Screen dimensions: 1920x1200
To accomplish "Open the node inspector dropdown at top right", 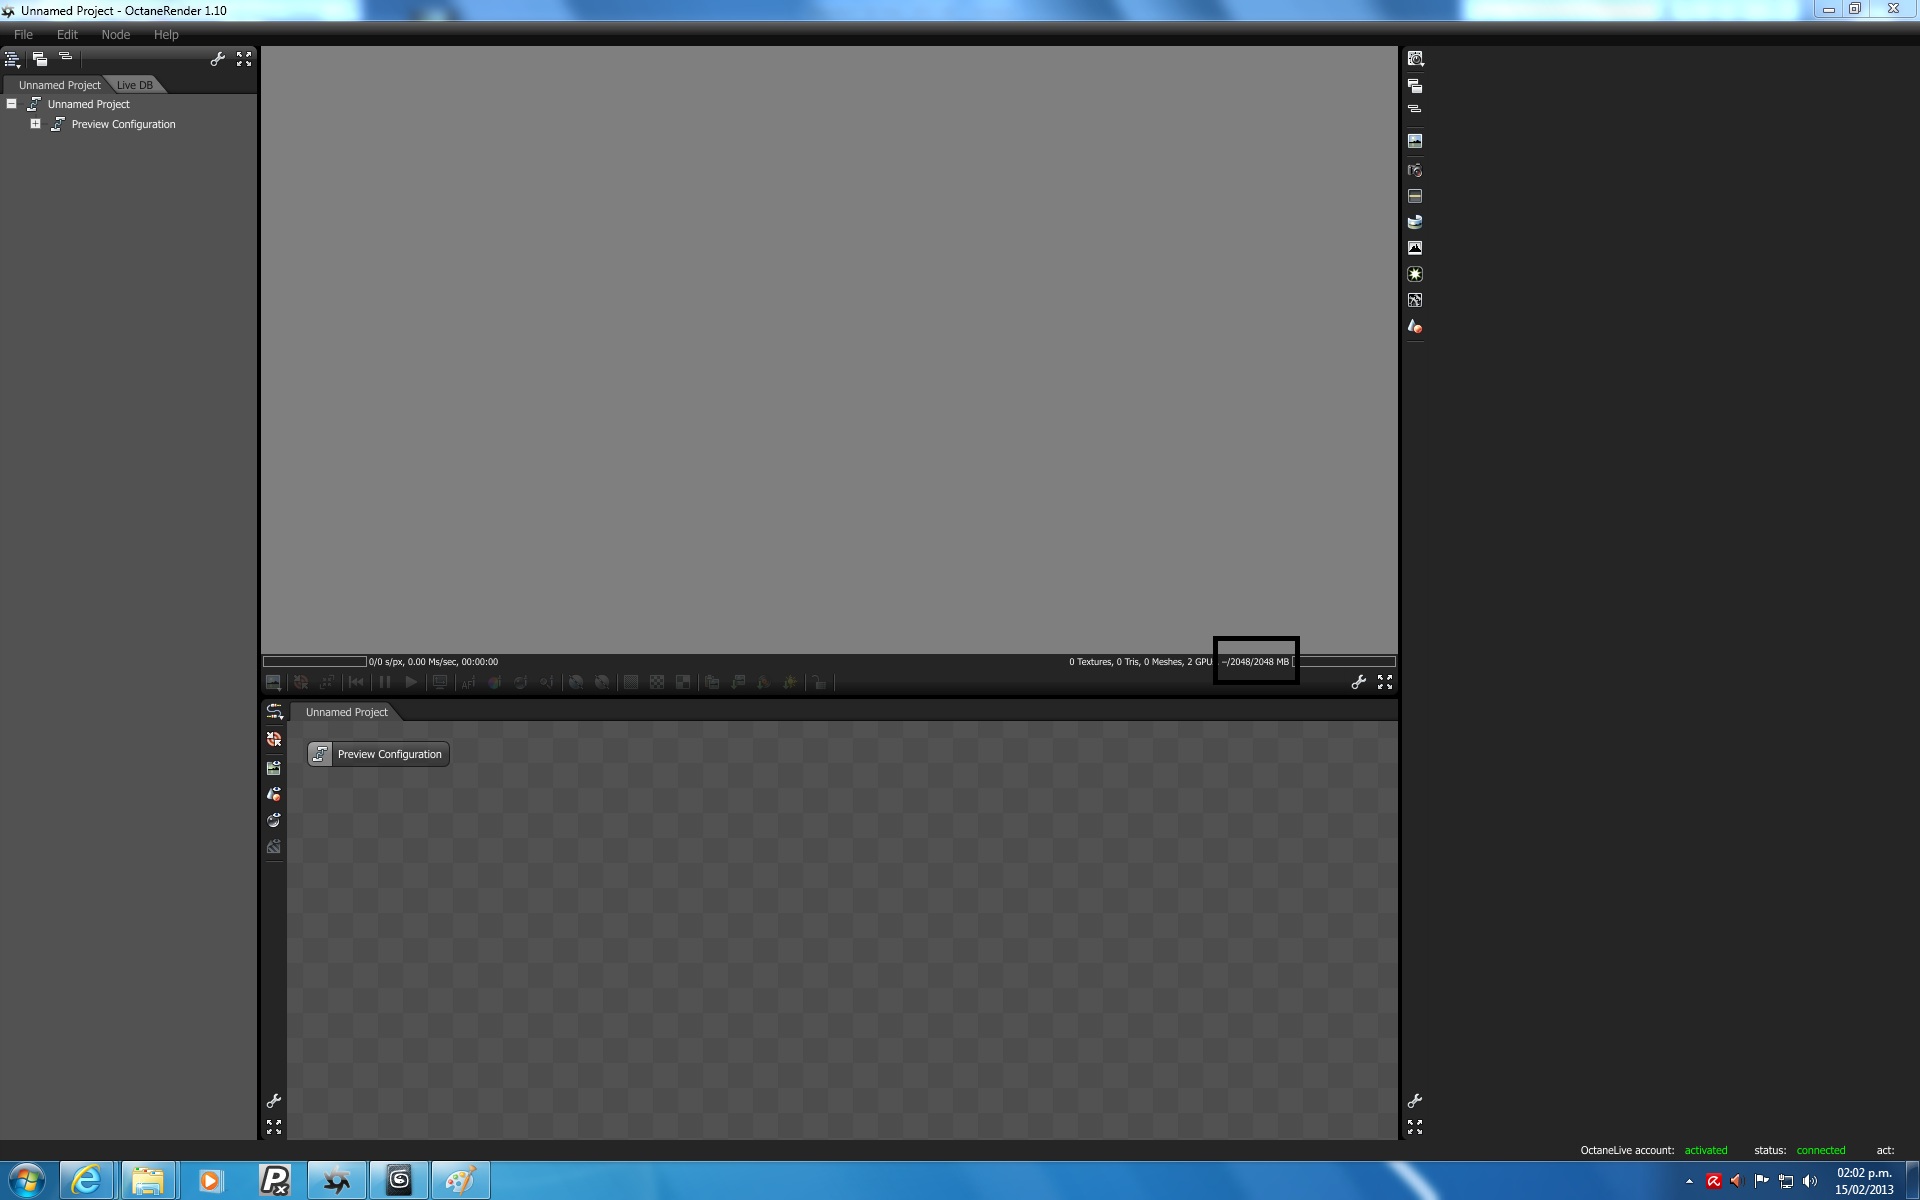I will (x=1415, y=59).
